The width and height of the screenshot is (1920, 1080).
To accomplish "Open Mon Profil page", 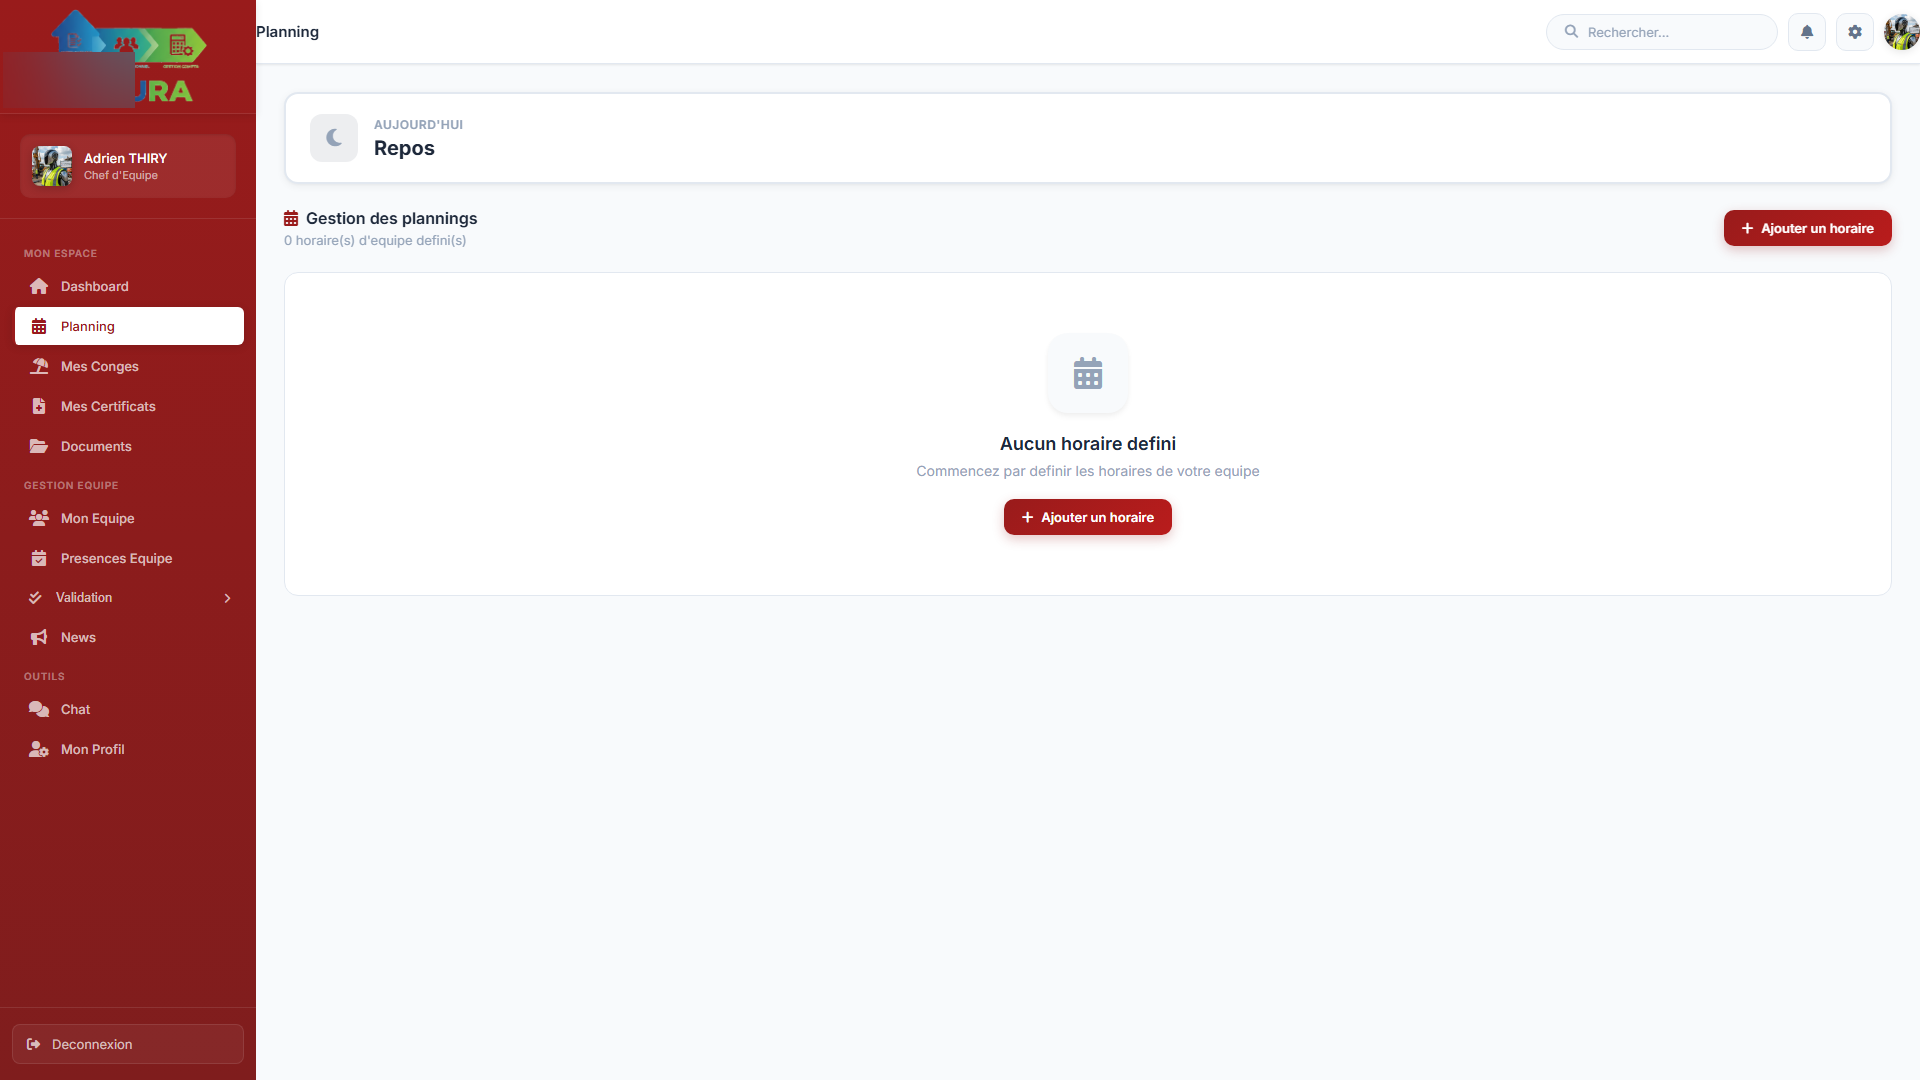I will coord(92,749).
